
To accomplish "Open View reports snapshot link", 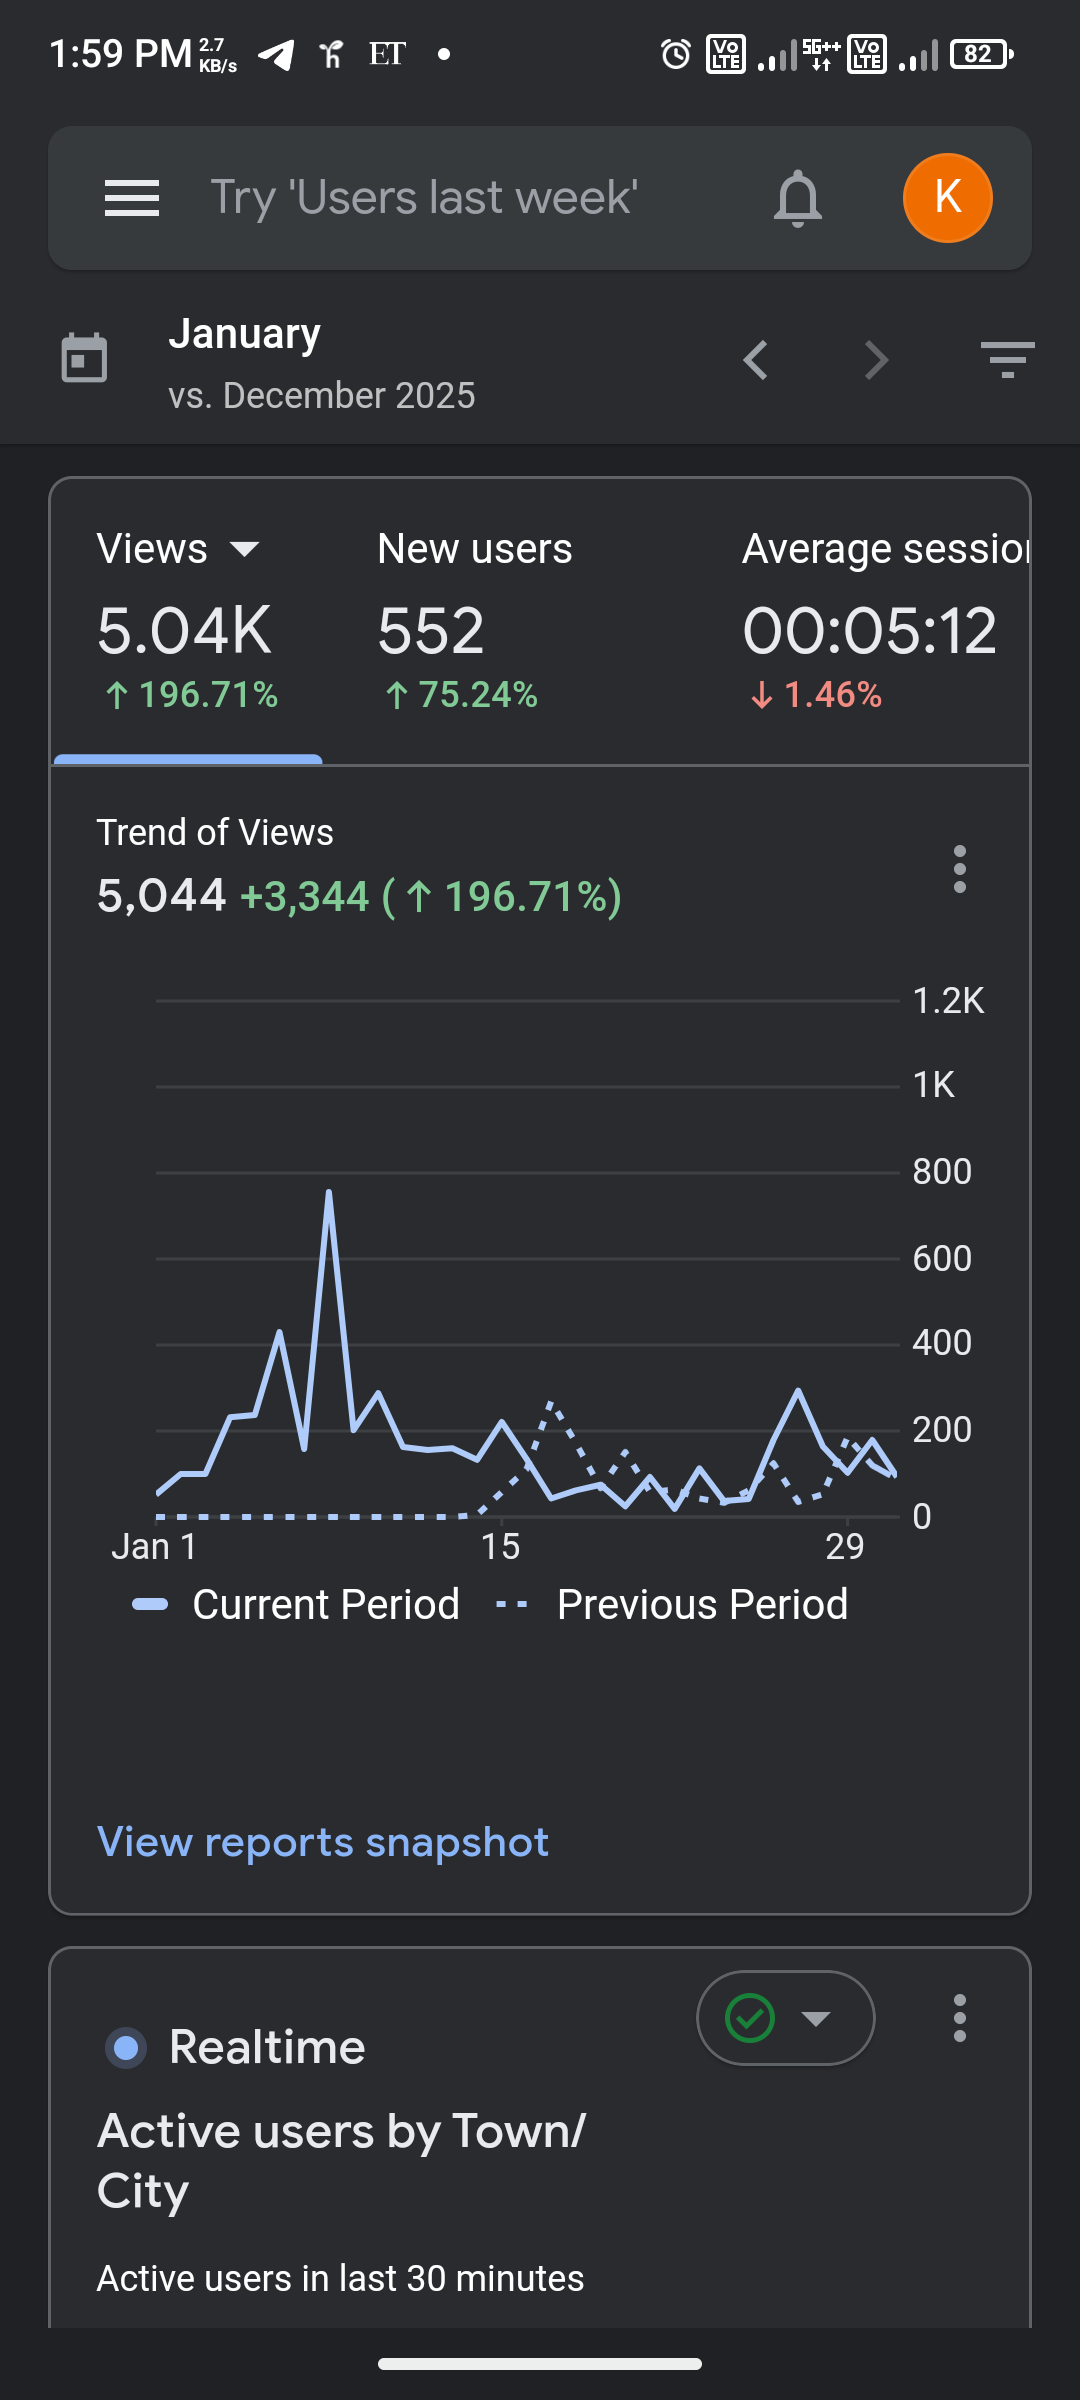I will coord(323,1842).
